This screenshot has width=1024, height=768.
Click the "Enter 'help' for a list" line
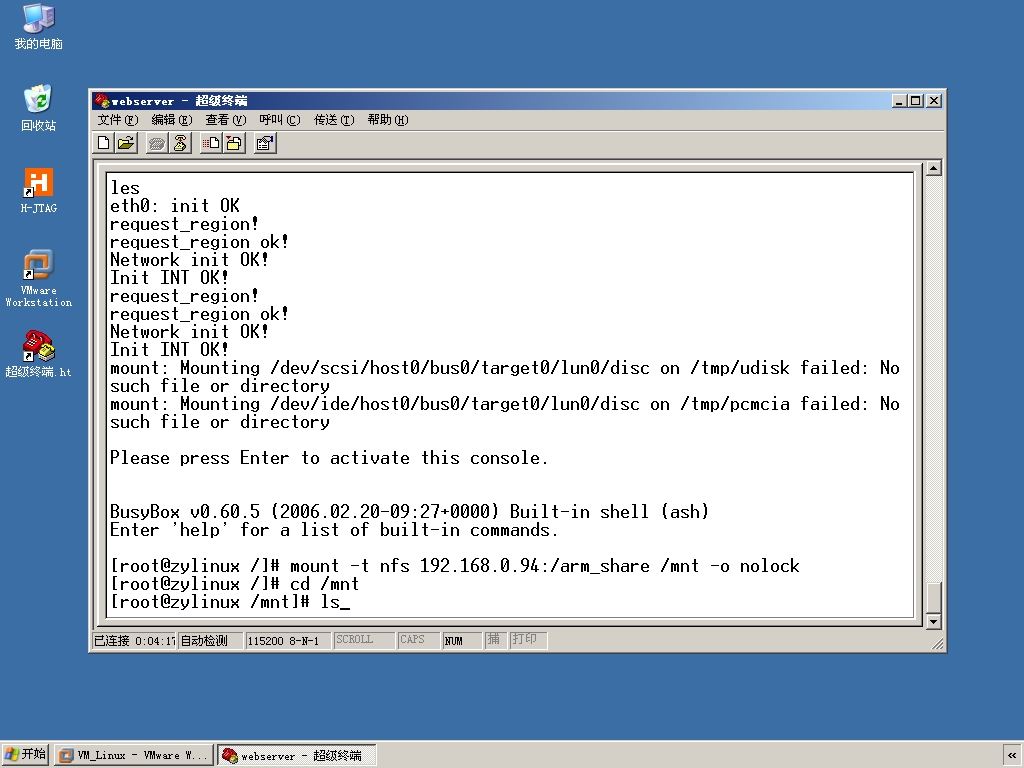click(x=334, y=530)
